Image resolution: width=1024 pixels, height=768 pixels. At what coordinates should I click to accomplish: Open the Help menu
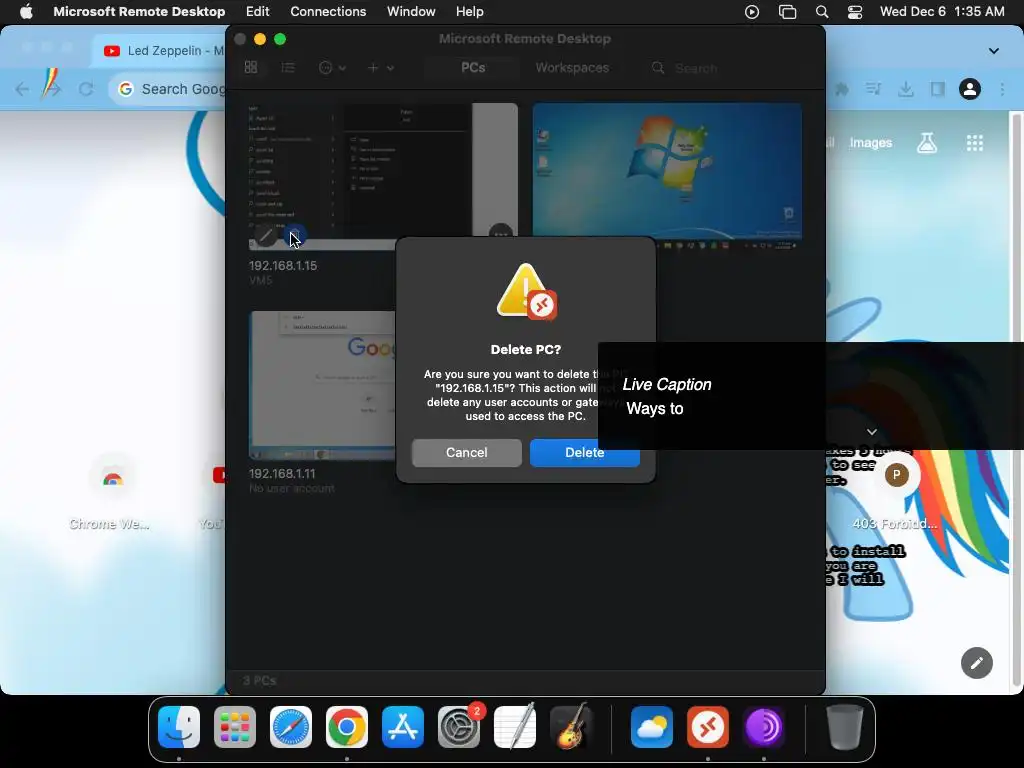click(x=470, y=12)
